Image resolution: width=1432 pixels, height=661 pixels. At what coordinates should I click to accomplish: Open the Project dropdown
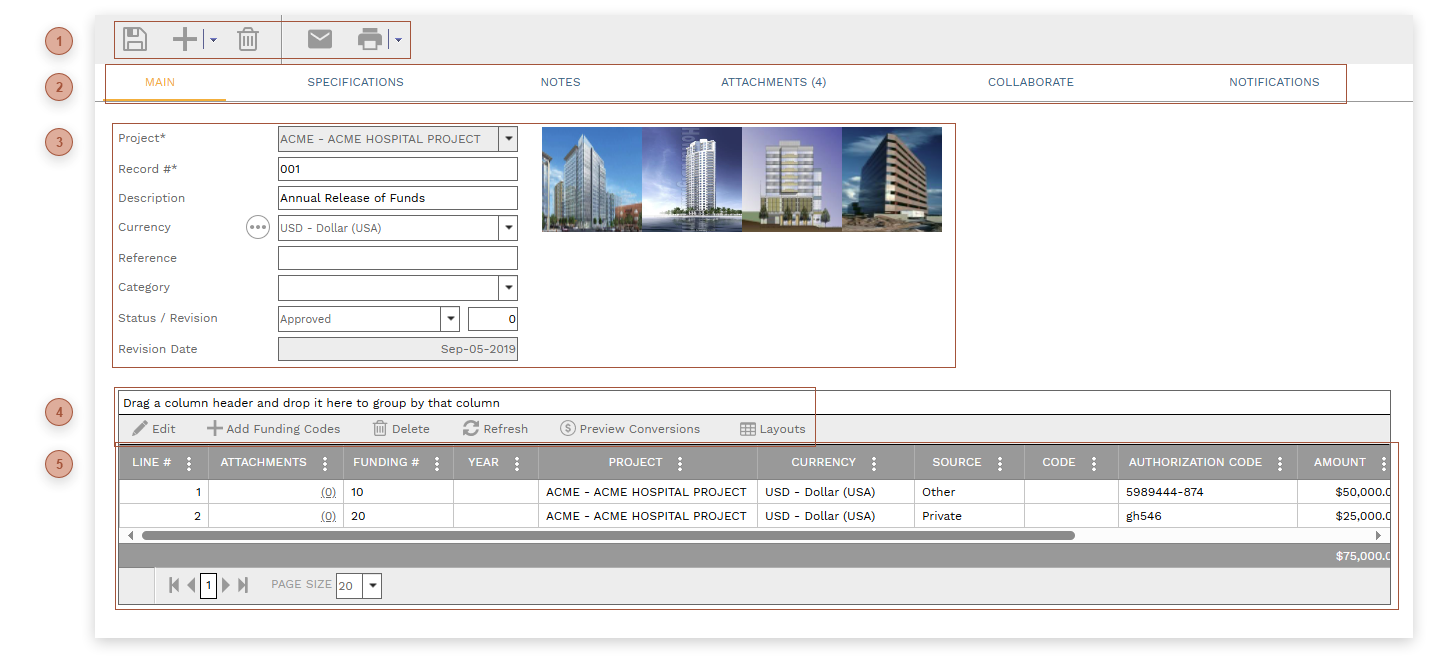coord(508,138)
